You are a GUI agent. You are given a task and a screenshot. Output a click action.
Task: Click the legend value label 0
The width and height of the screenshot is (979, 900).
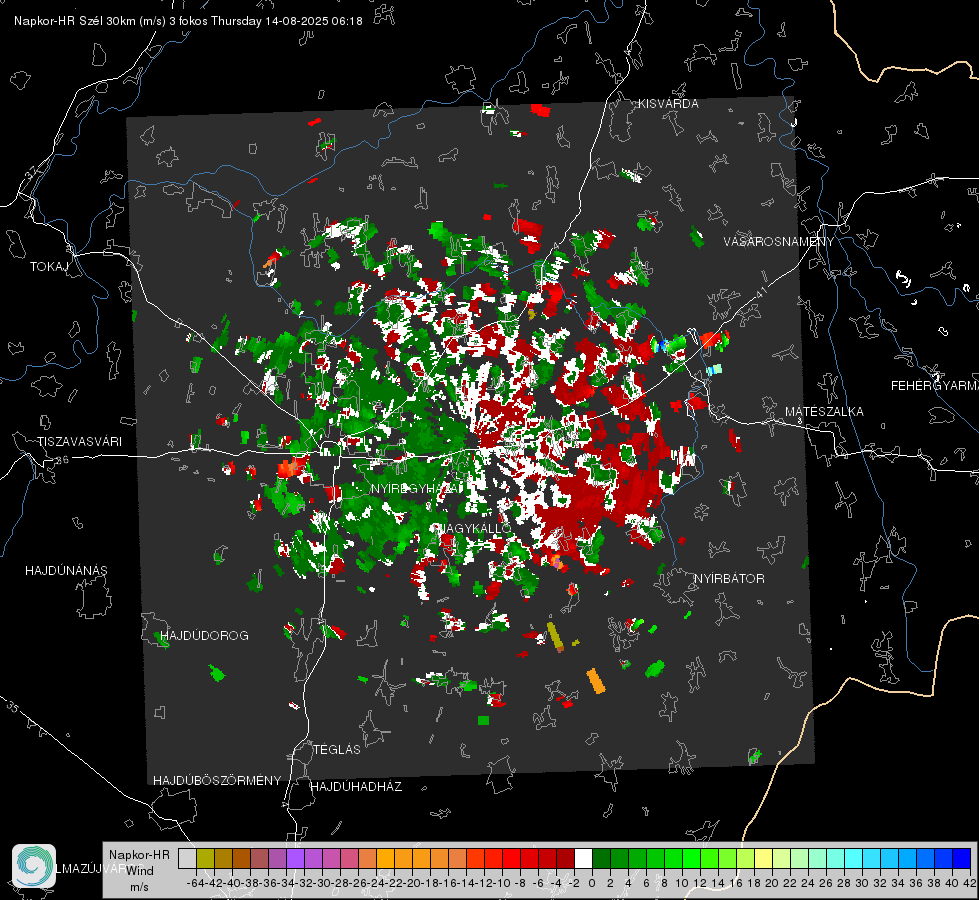[x=592, y=883]
